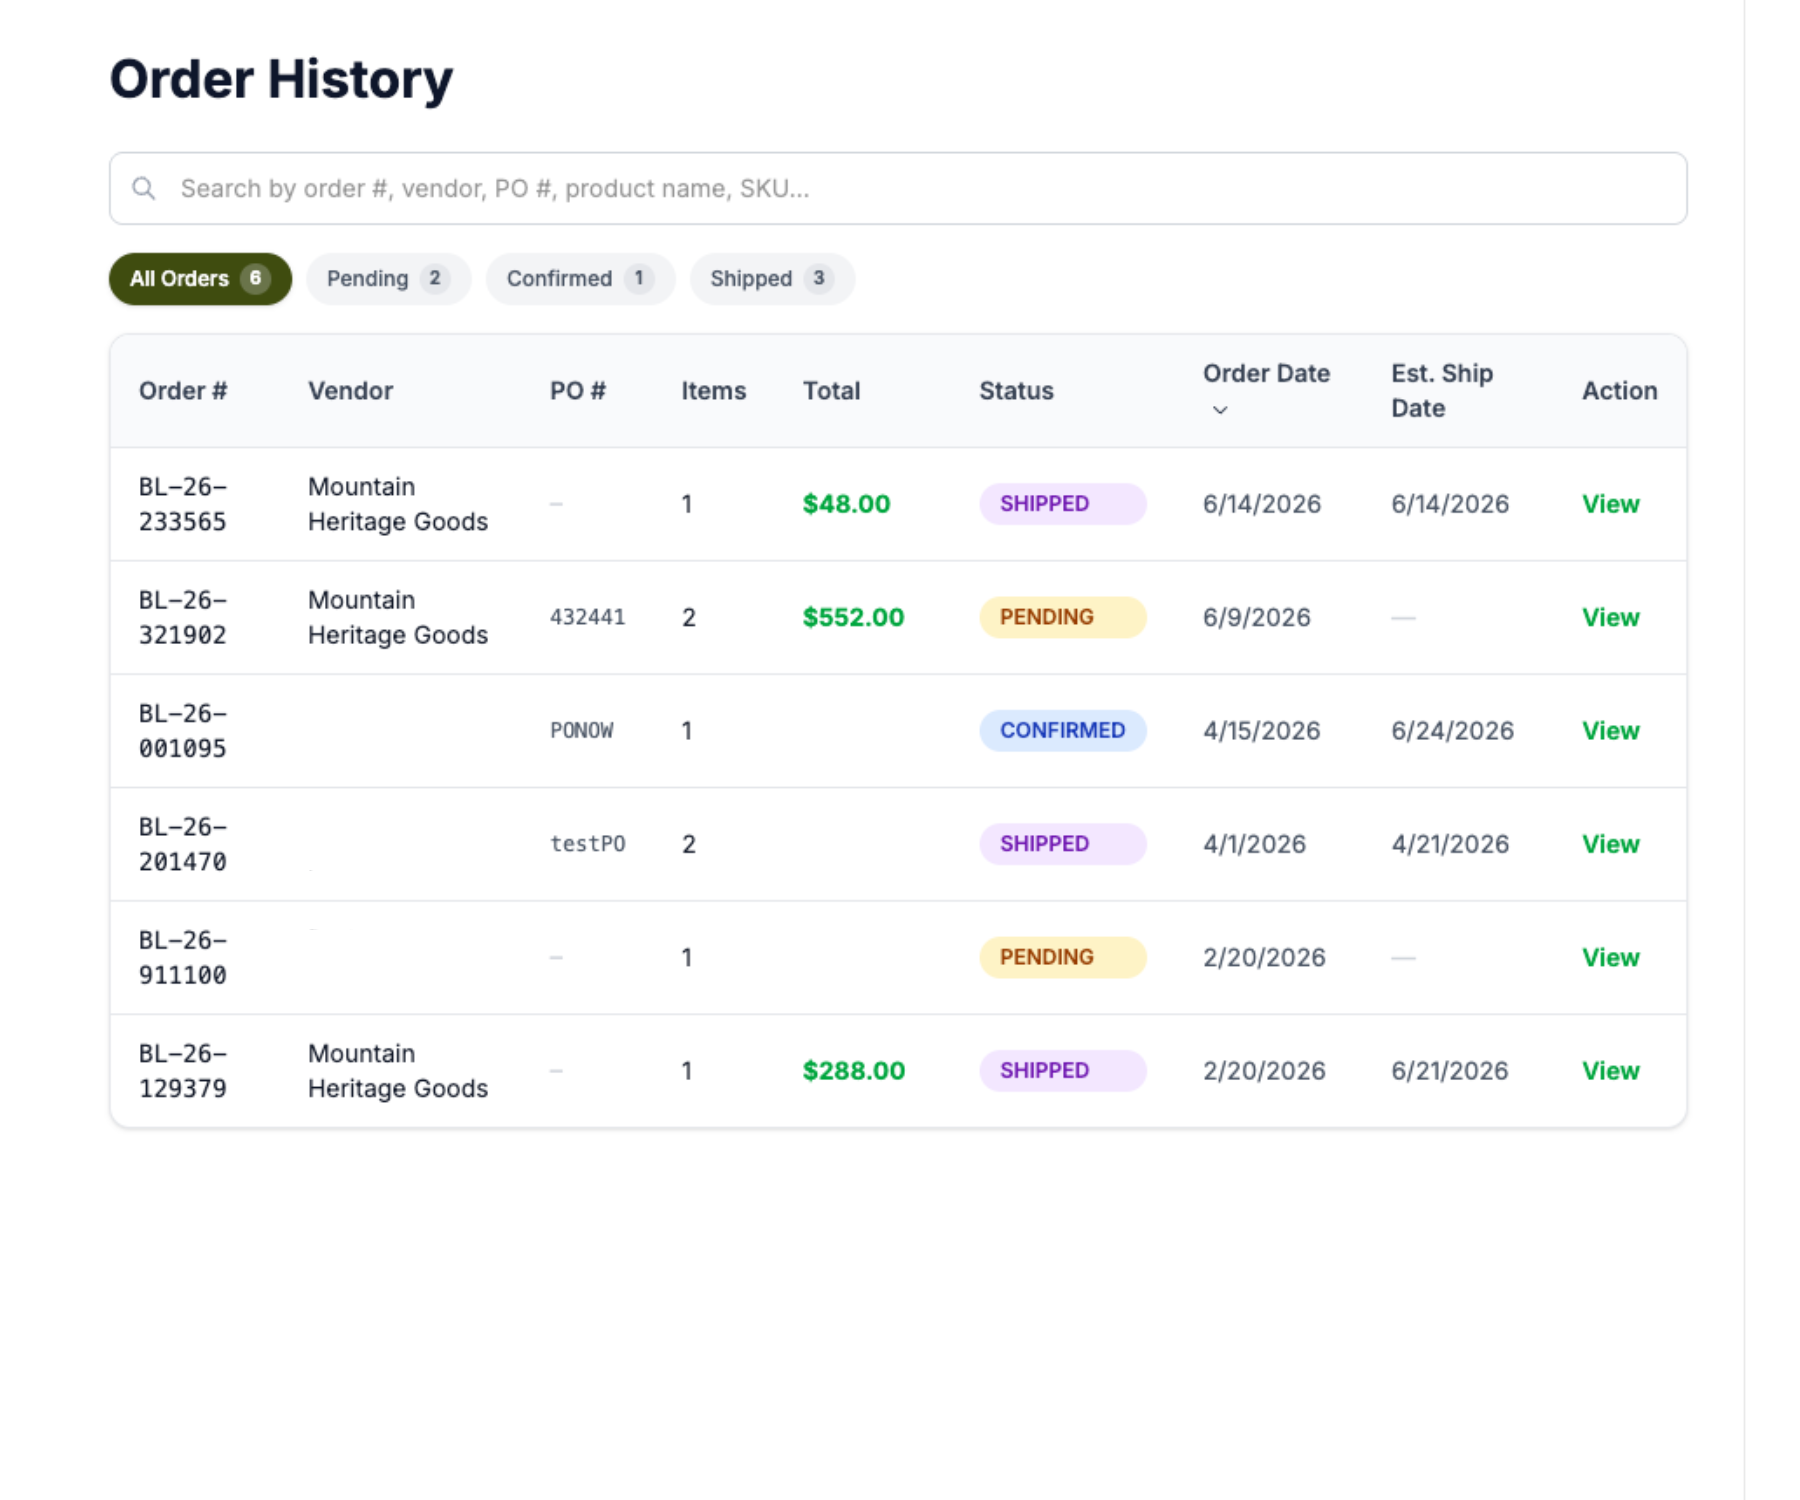This screenshot has height=1500, width=1800.
Task: View the CONFIRMED order BL-26-001095
Action: tap(1610, 730)
